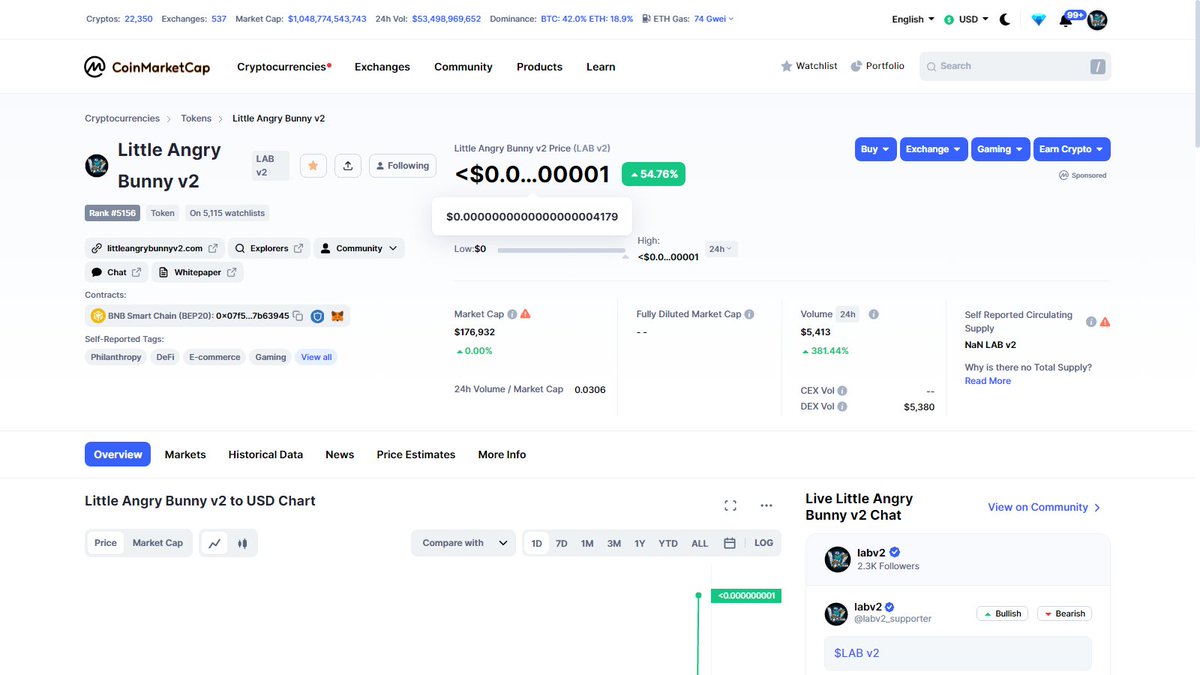Expand the Community links dropdown
The width and height of the screenshot is (1200, 675).
359,248
